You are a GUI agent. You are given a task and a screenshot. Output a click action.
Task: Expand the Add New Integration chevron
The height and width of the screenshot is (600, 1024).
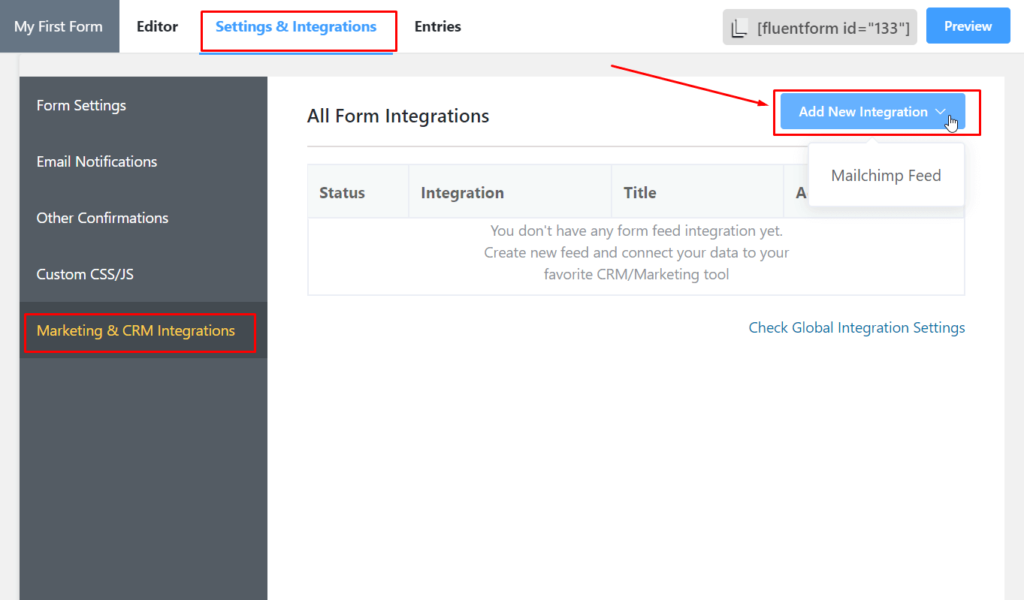coord(940,112)
